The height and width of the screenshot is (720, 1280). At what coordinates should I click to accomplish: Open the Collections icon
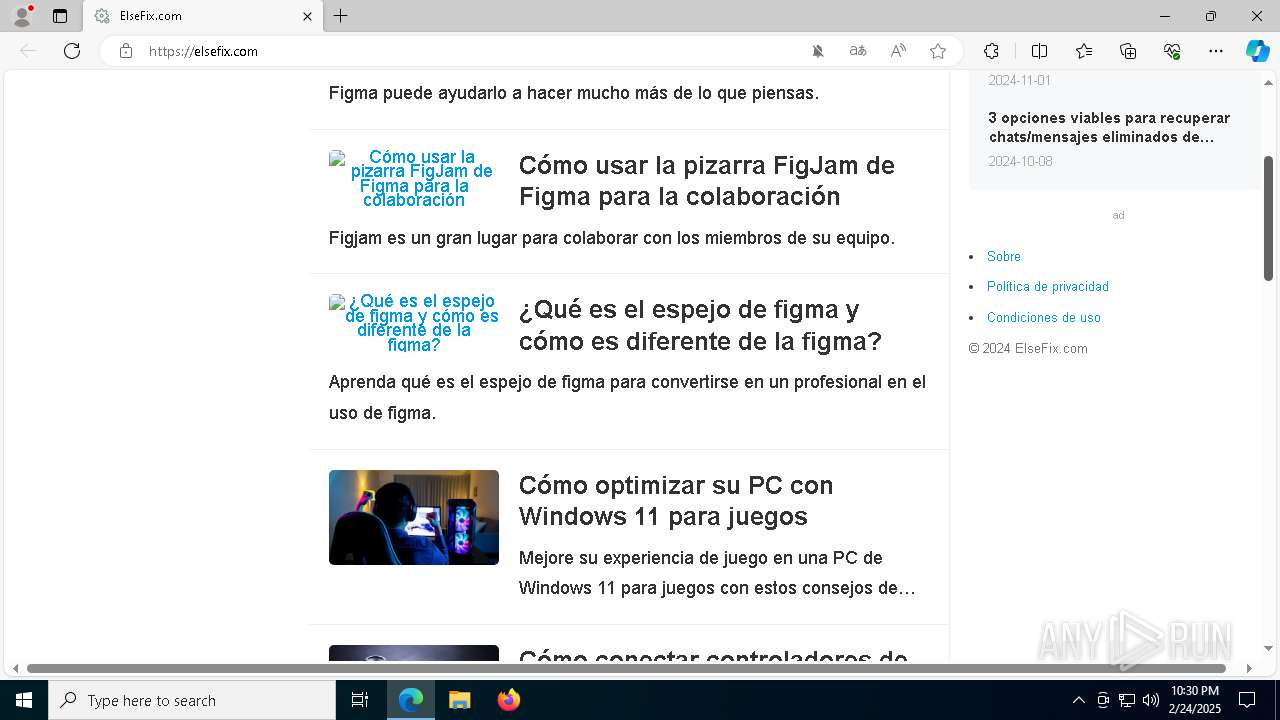point(1128,51)
